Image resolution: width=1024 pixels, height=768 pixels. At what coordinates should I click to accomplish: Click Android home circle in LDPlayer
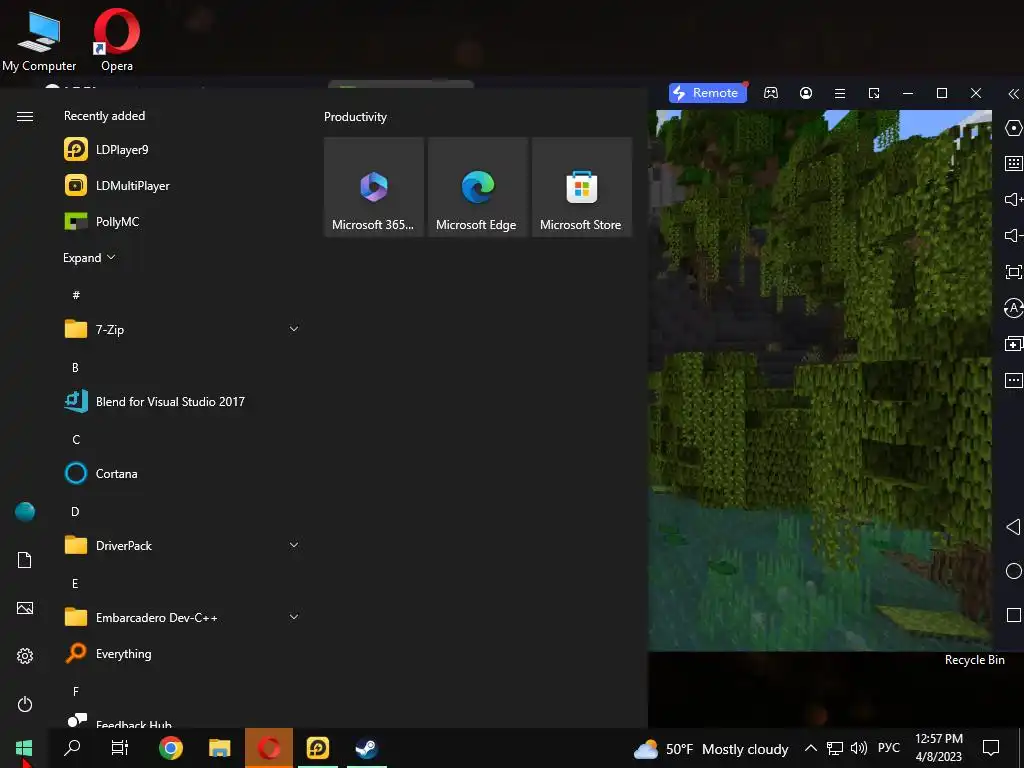click(x=1013, y=571)
